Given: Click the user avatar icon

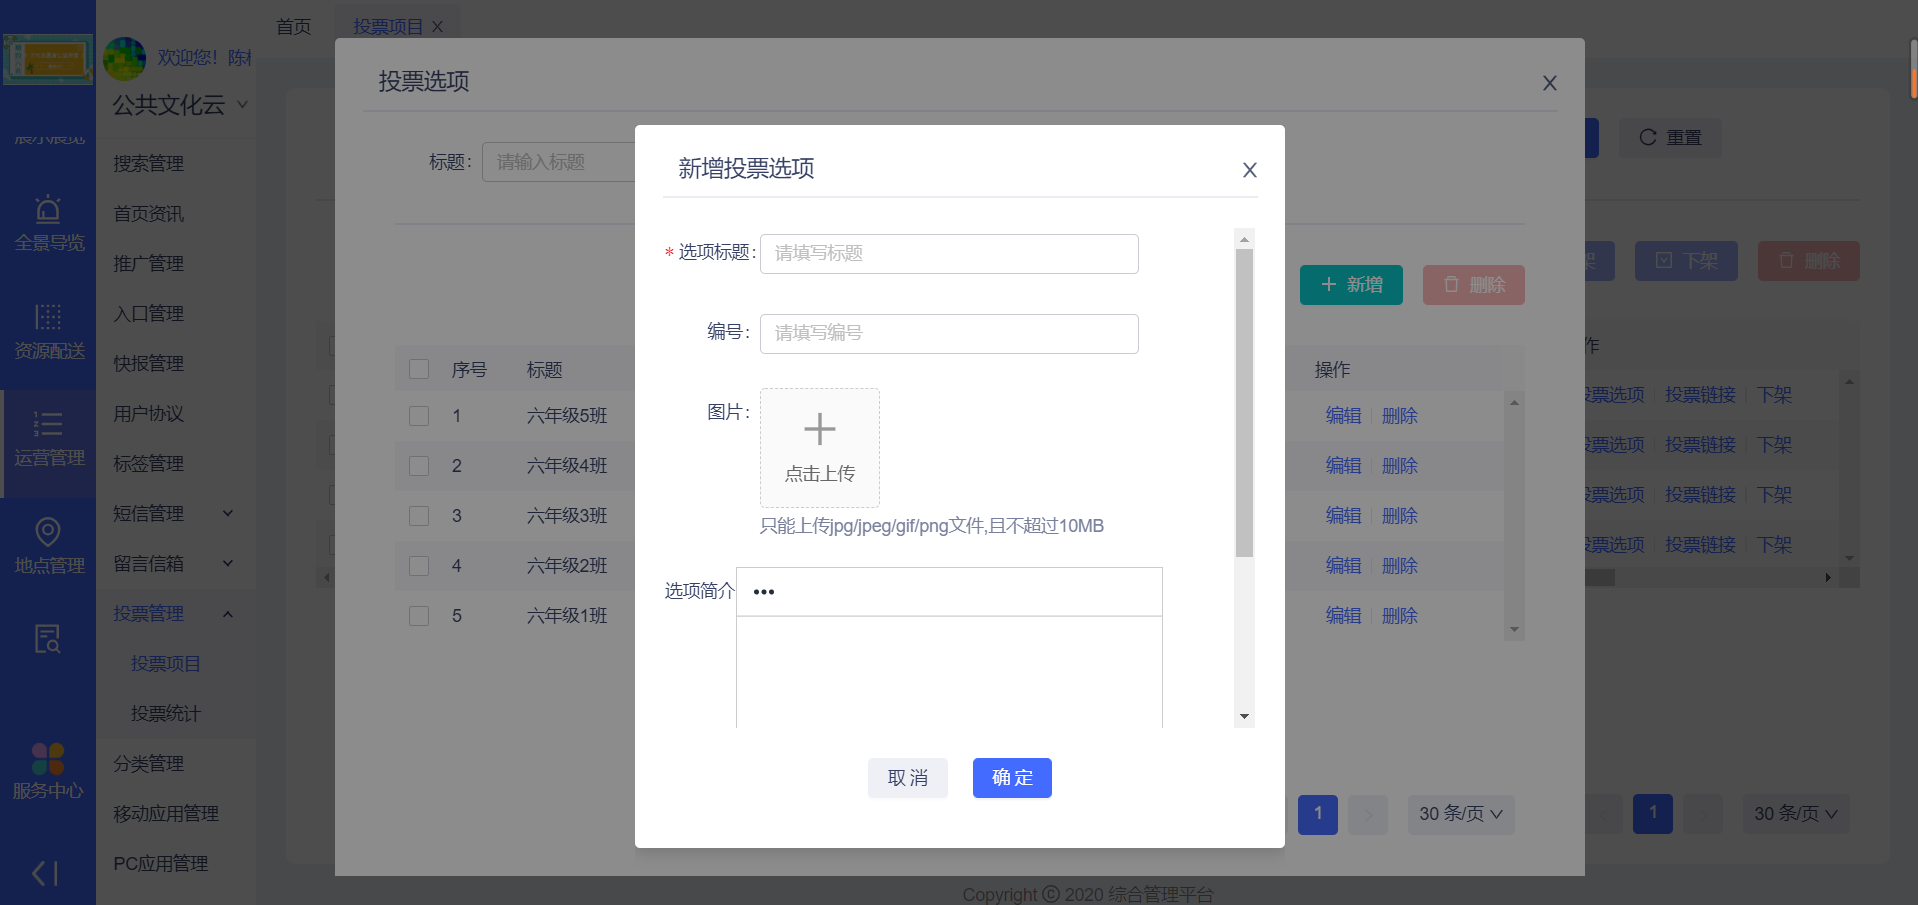Looking at the screenshot, I should click(125, 59).
